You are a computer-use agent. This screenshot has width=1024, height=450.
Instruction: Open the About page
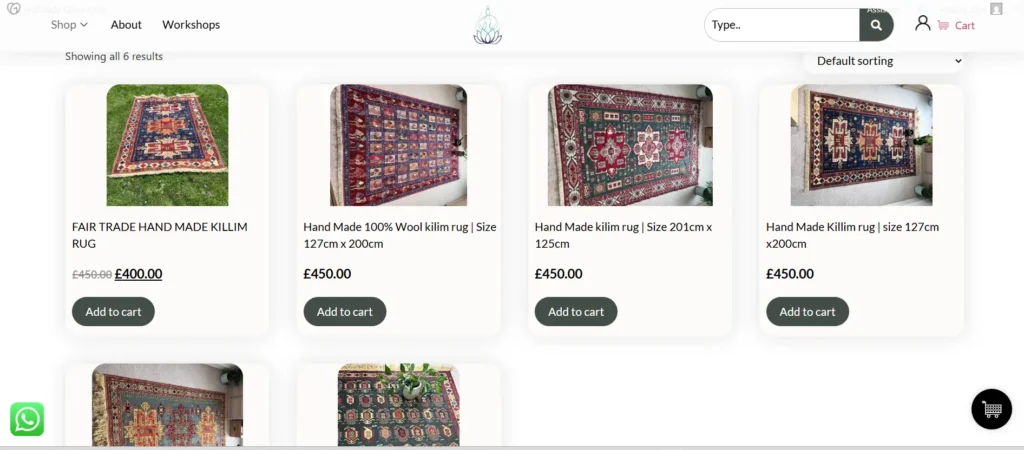coord(126,24)
